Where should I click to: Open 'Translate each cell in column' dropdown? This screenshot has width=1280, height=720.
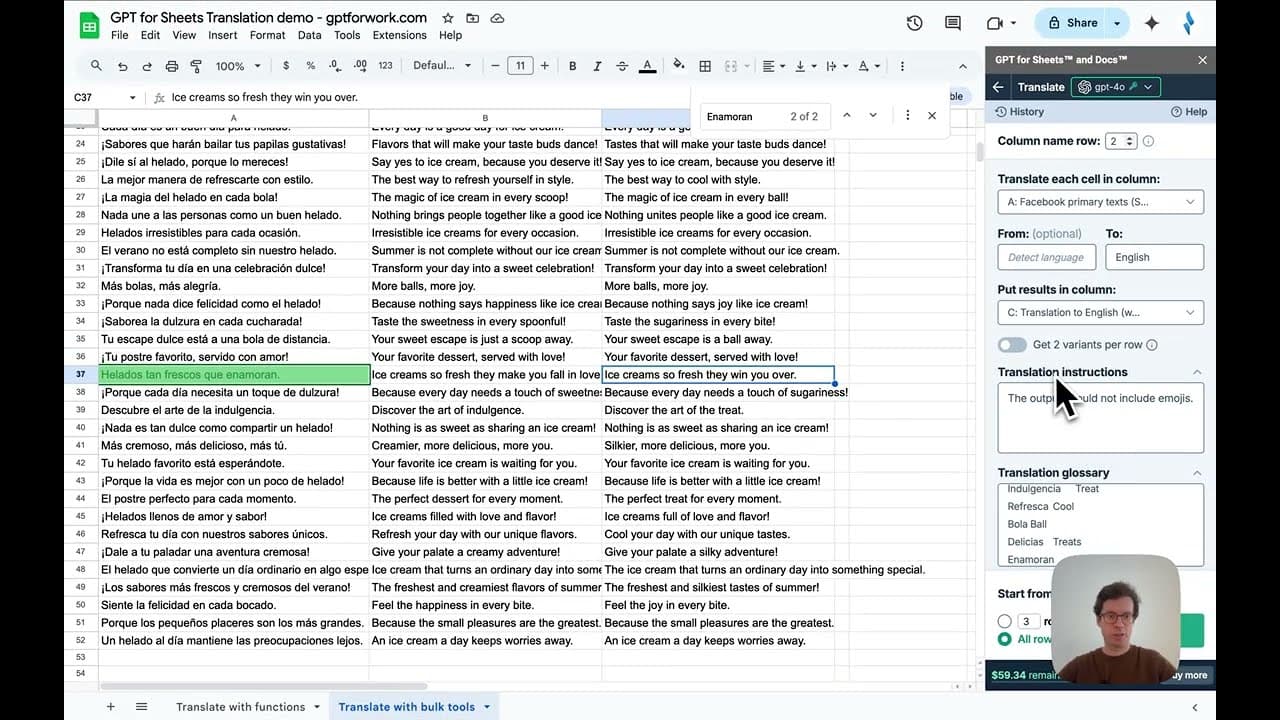1100,201
